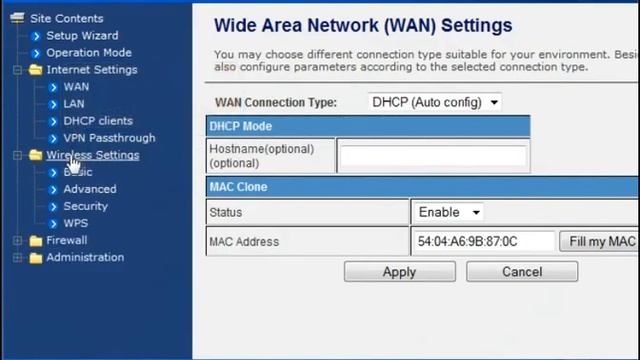Click the MAC Address input field
The width and height of the screenshot is (640, 360).
click(x=484, y=241)
